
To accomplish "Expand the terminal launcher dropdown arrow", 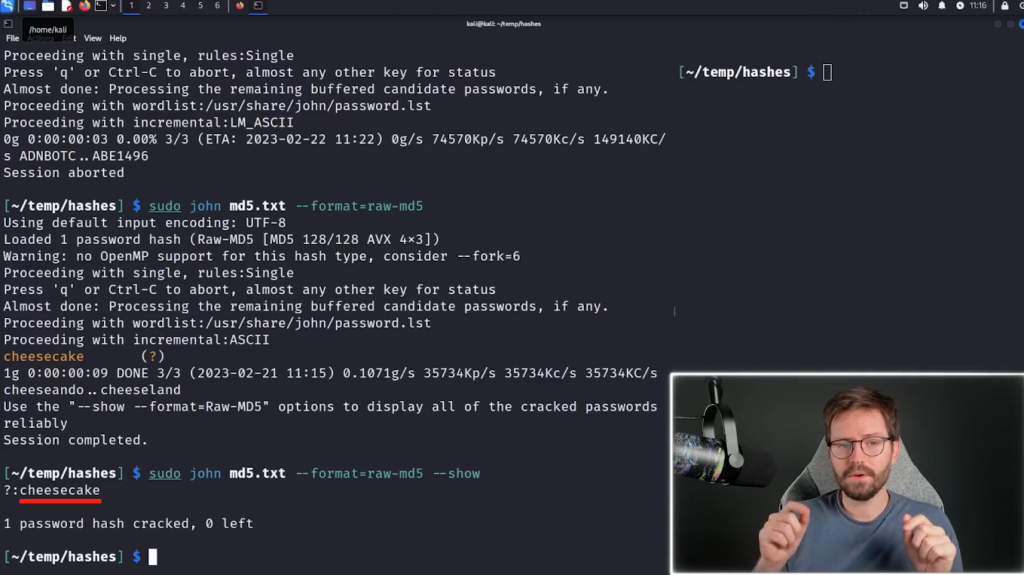I will [113, 6].
